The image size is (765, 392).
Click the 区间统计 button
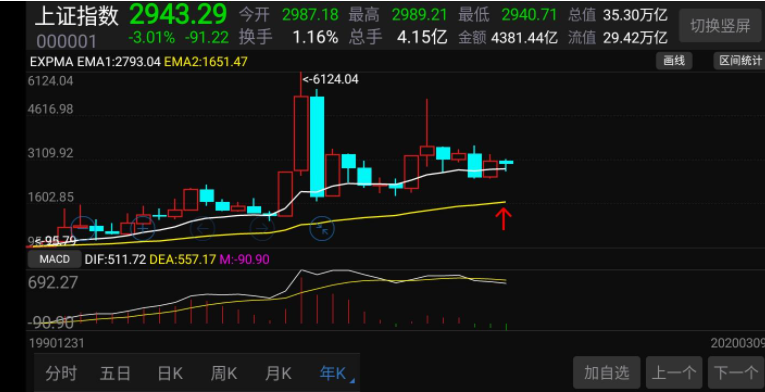click(x=739, y=61)
